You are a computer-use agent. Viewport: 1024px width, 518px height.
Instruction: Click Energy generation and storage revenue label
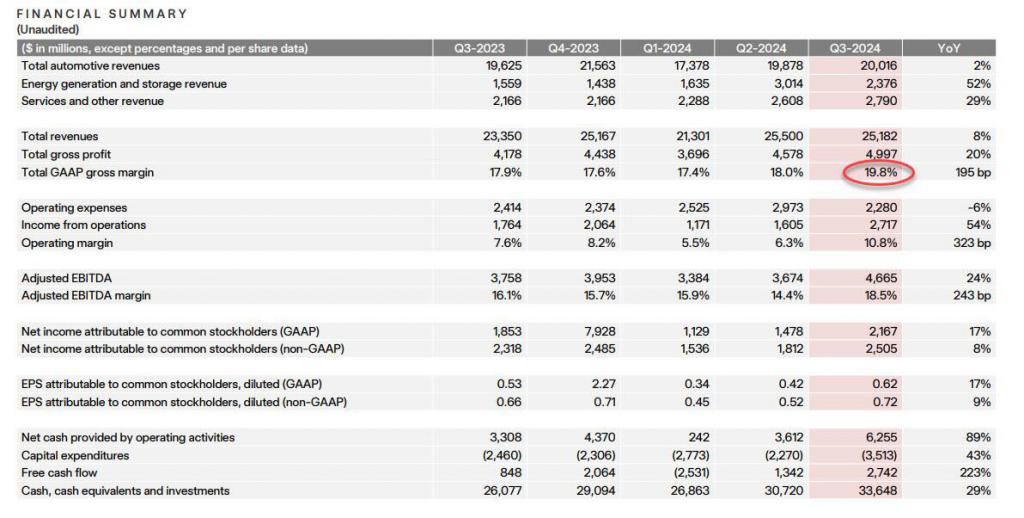click(x=124, y=84)
